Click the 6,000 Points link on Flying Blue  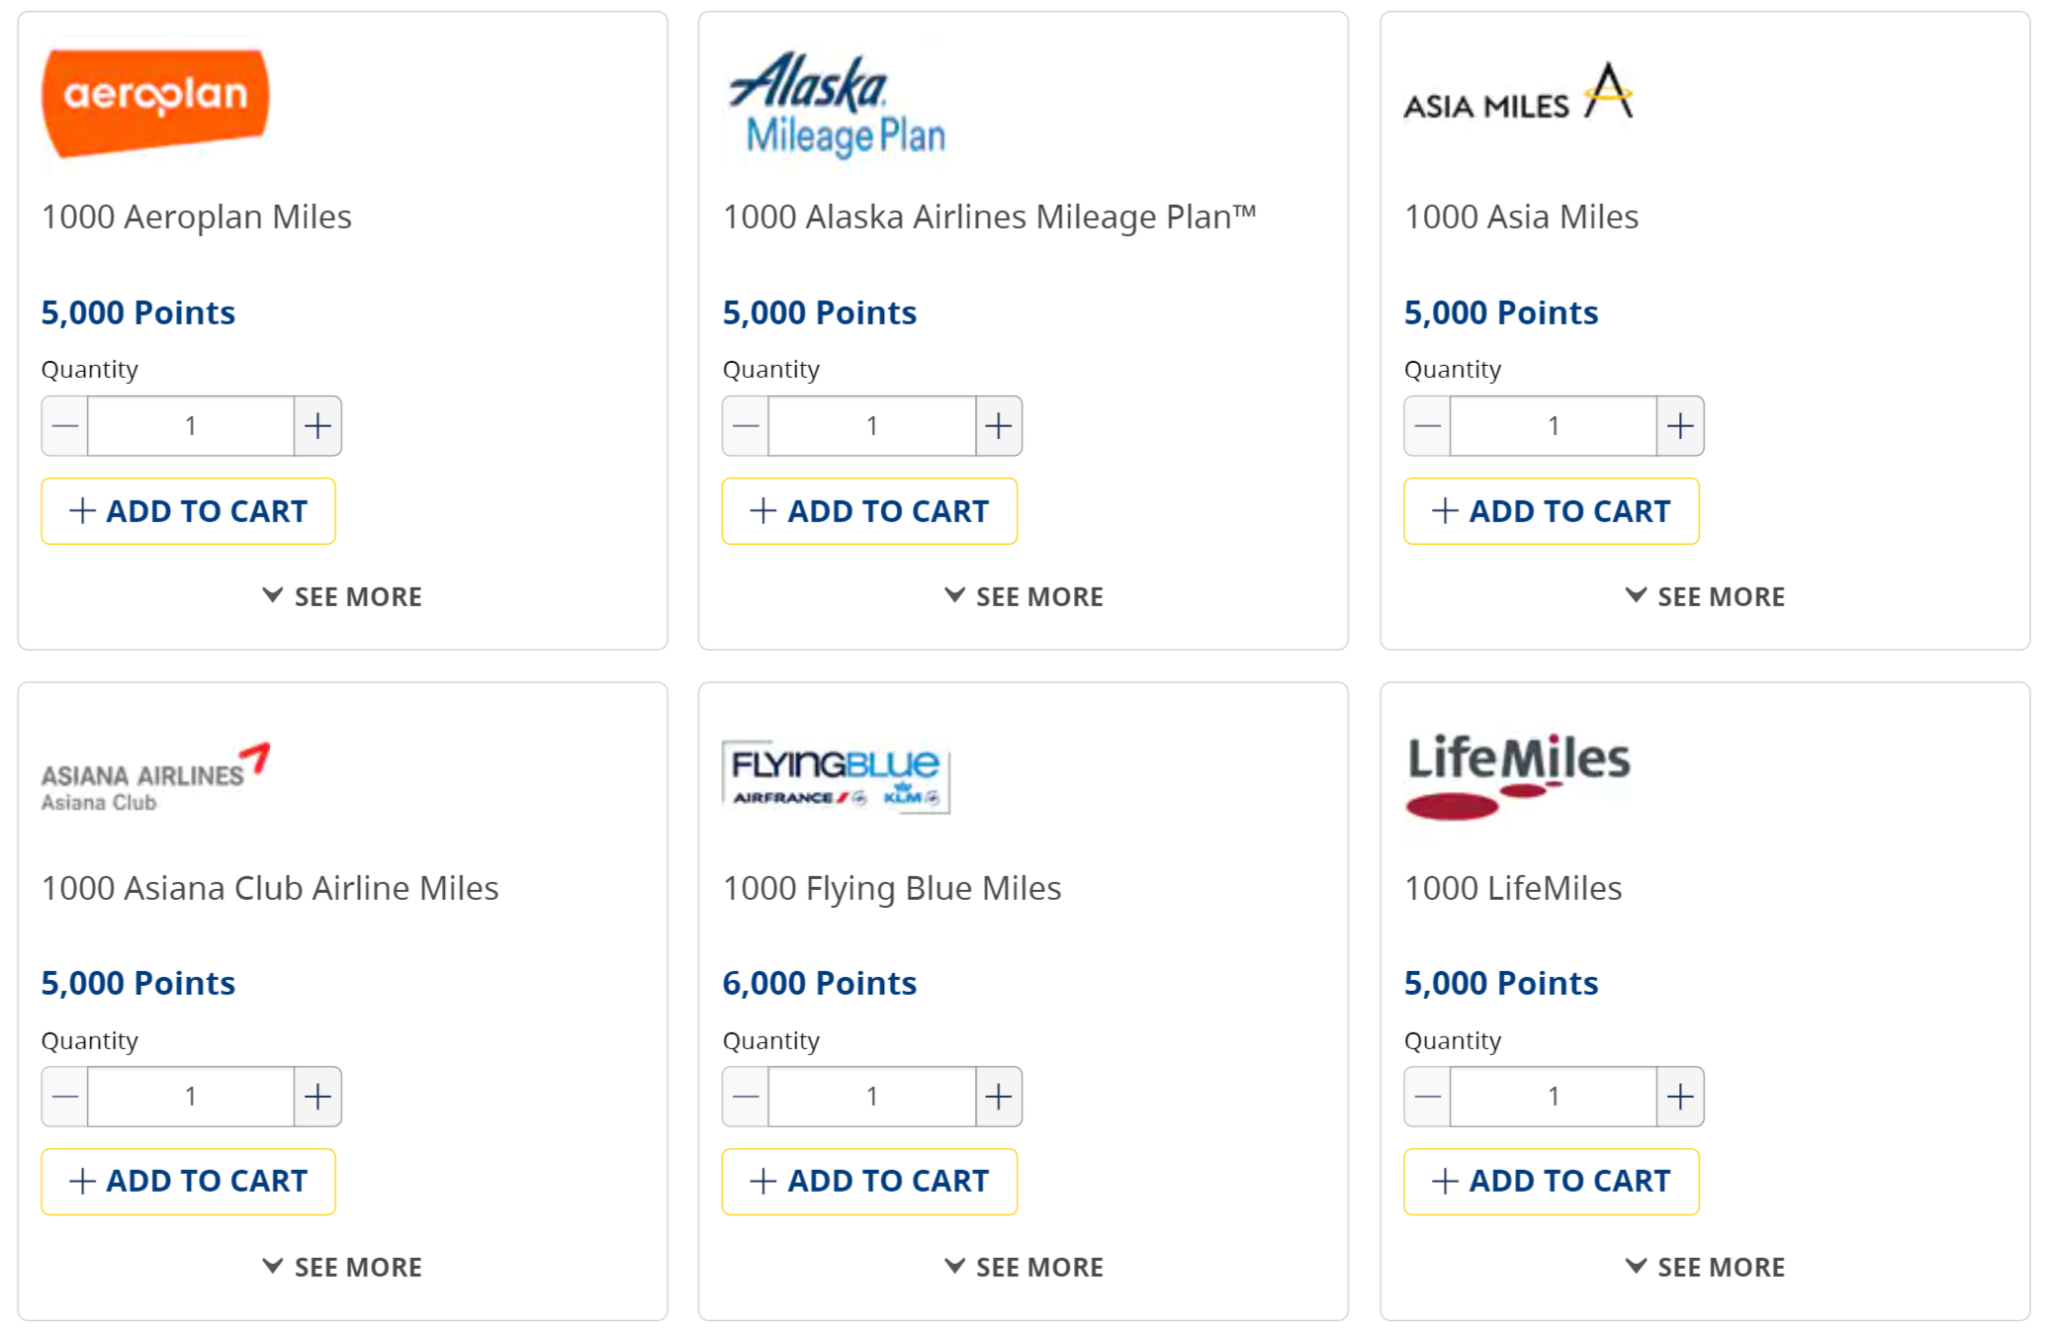pyautogui.click(x=819, y=983)
